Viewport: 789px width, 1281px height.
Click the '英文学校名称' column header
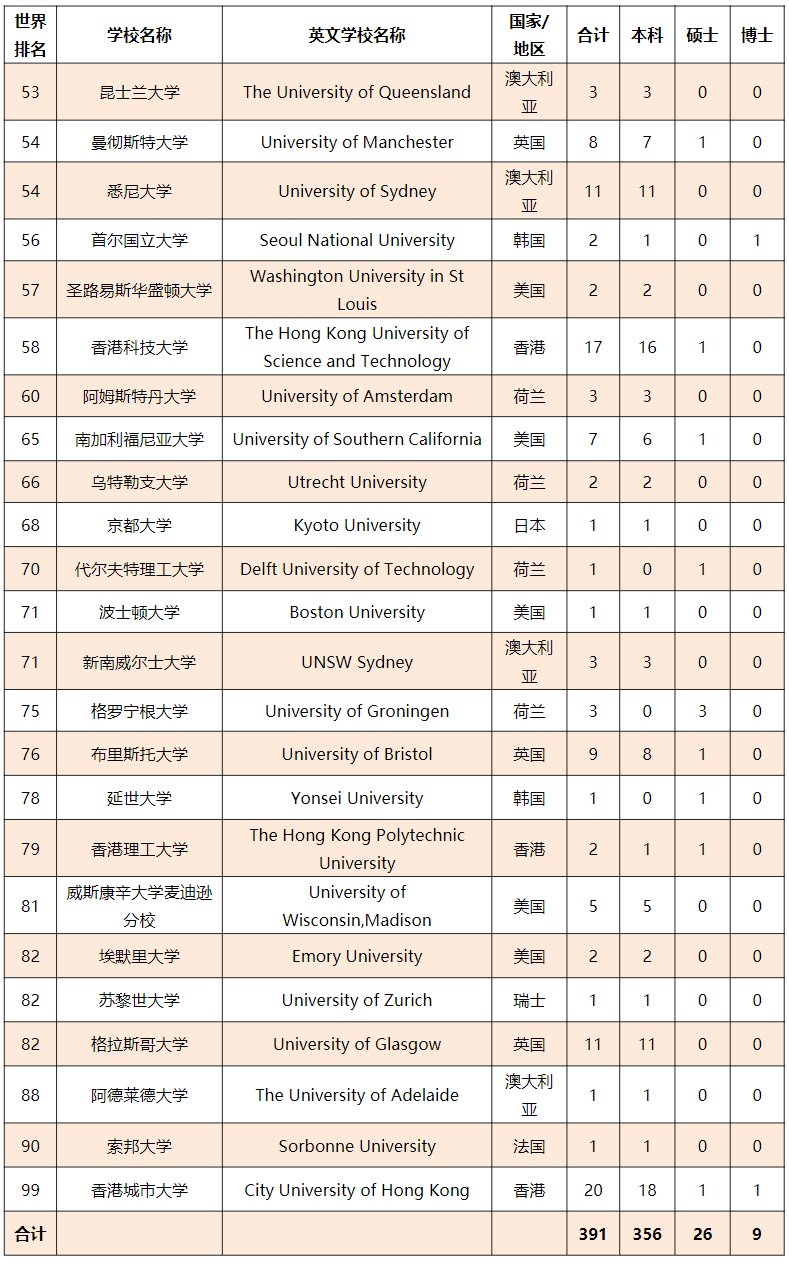[x=357, y=35]
